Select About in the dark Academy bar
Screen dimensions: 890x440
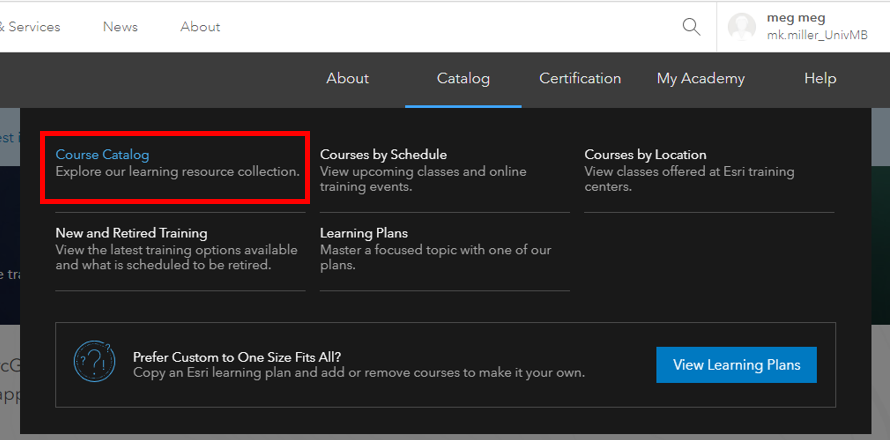point(347,79)
